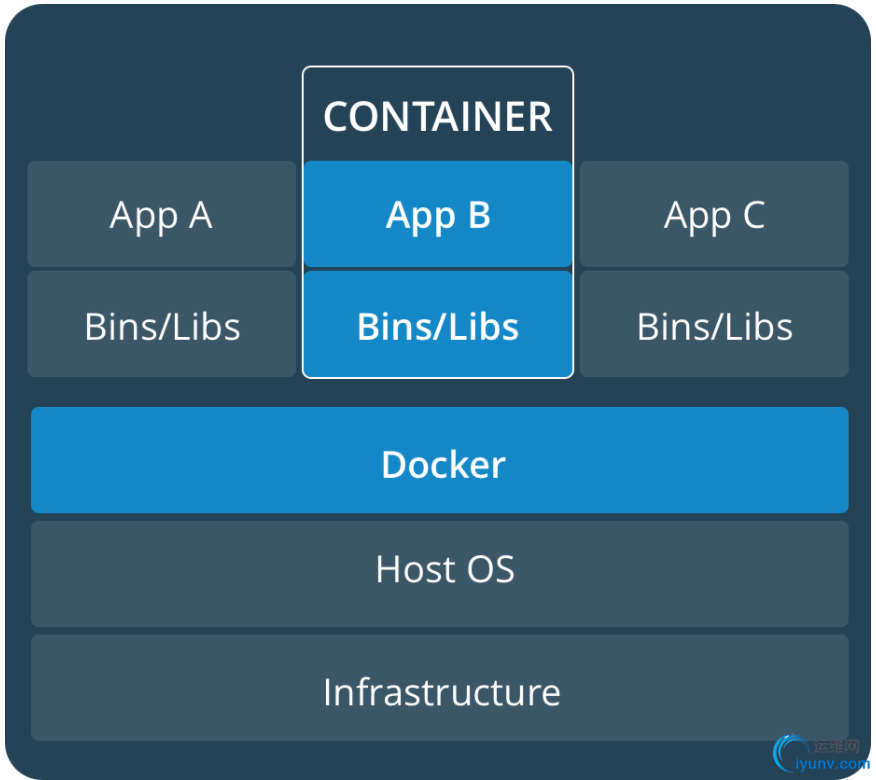Click the 'Infrastructure' text label
The image size is (876, 780).
tap(441, 692)
